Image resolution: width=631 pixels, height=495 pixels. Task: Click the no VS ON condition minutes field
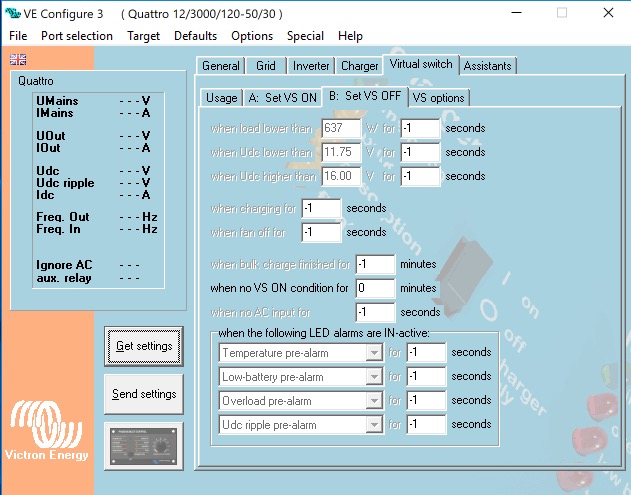tap(376, 288)
